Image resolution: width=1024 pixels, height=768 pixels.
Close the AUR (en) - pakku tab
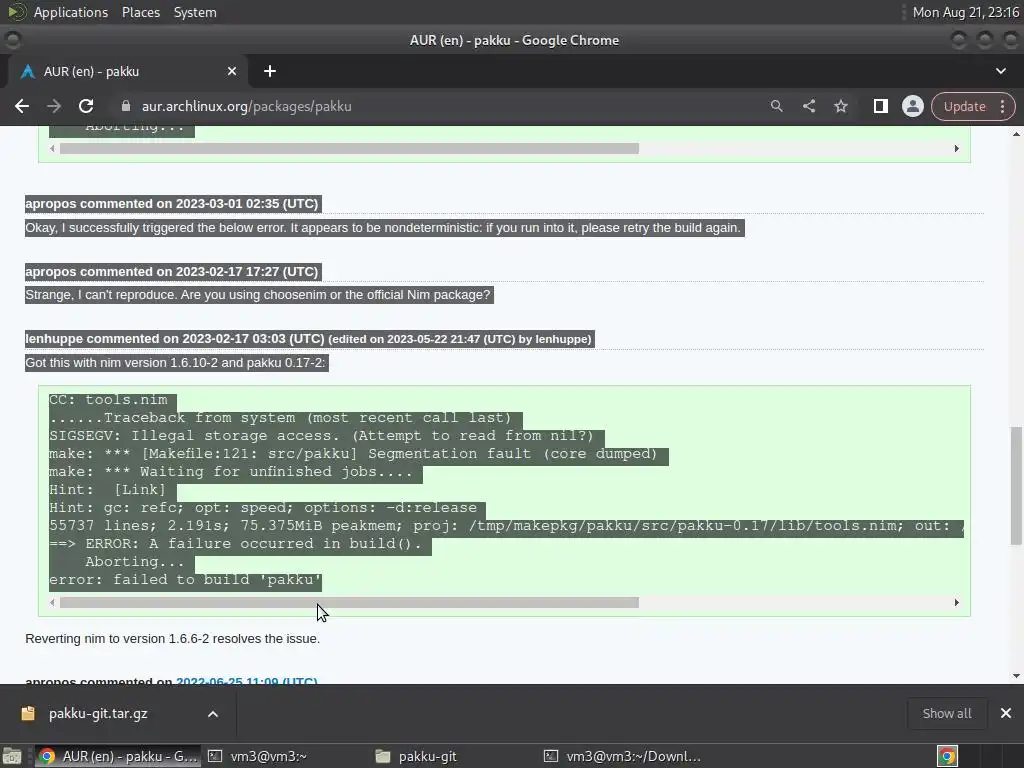tap(232, 71)
